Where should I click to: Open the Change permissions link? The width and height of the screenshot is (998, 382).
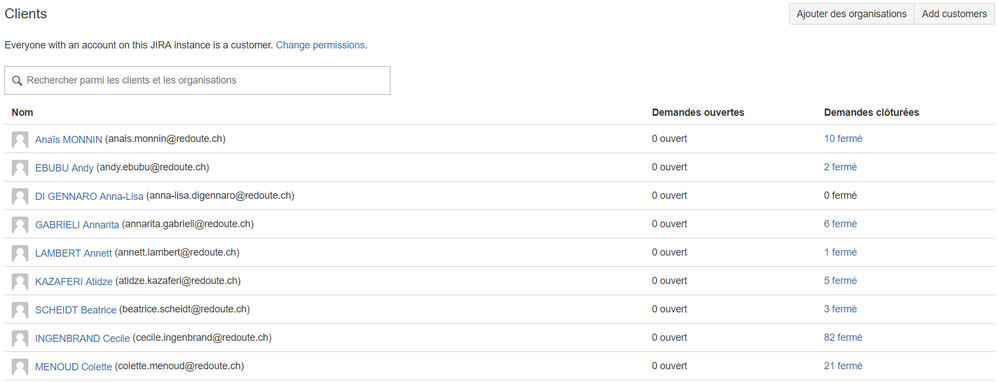coord(320,45)
